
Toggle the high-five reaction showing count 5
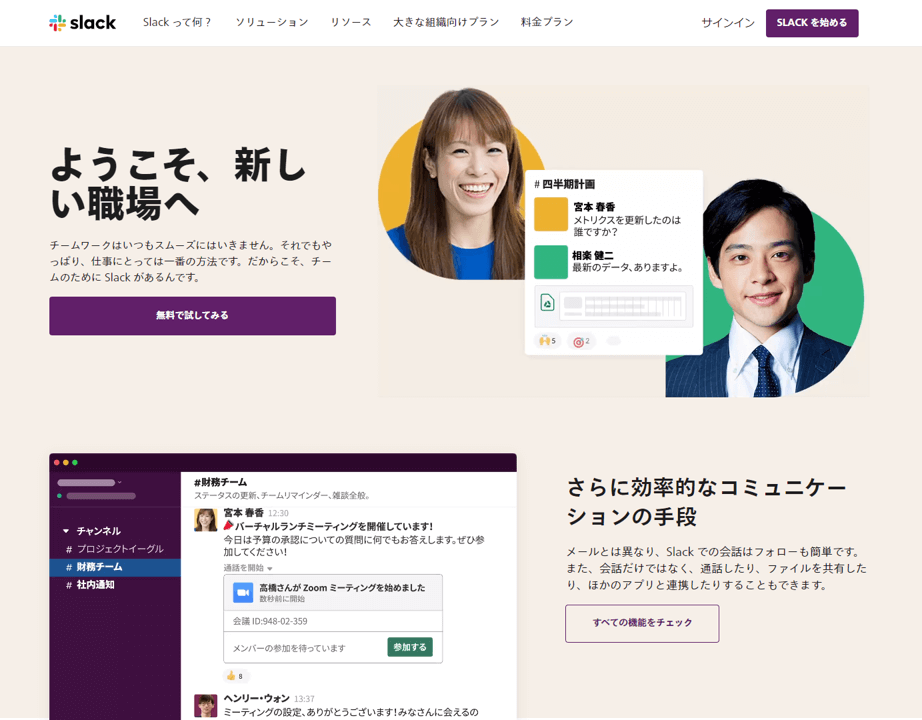(546, 340)
